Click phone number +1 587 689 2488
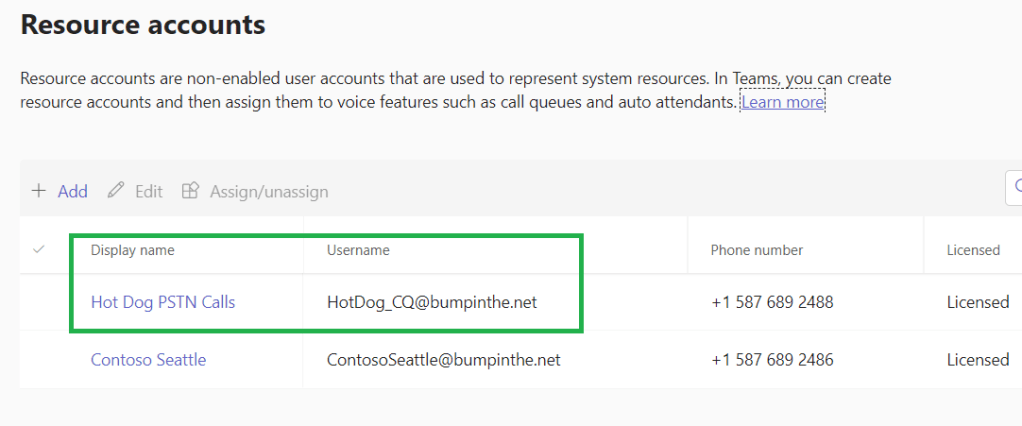Viewport: 1022px width, 426px height. point(772,301)
